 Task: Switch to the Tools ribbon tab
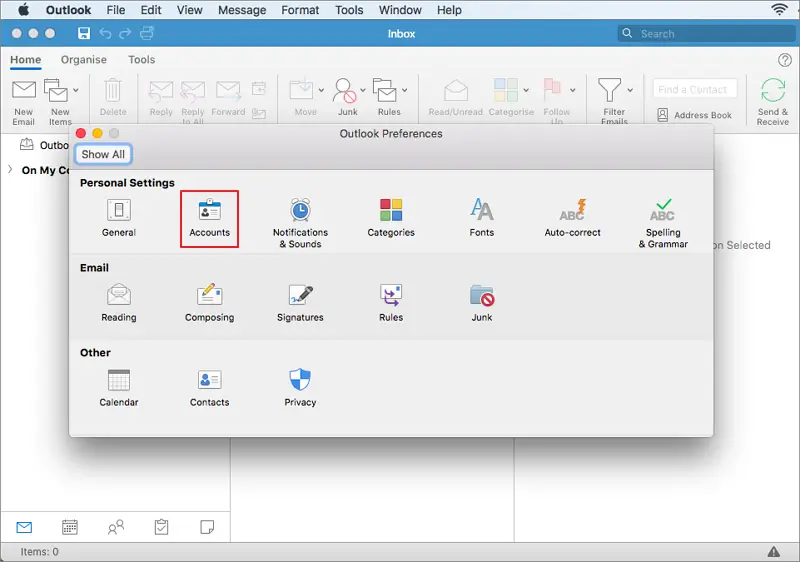pyautogui.click(x=141, y=60)
